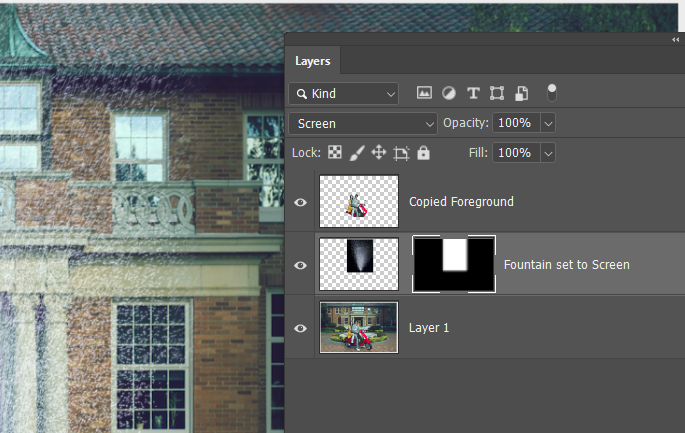This screenshot has width=685, height=433.
Task: Select the Layer 1 thumbnail
Action: click(359, 327)
